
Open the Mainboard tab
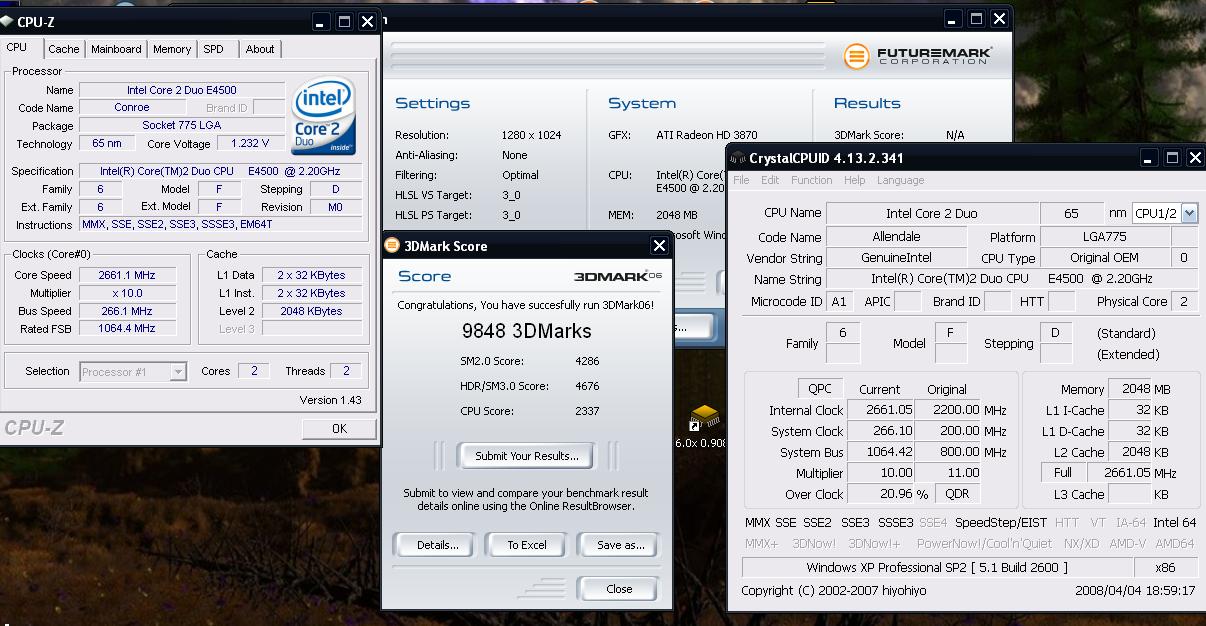pyautogui.click(x=116, y=49)
